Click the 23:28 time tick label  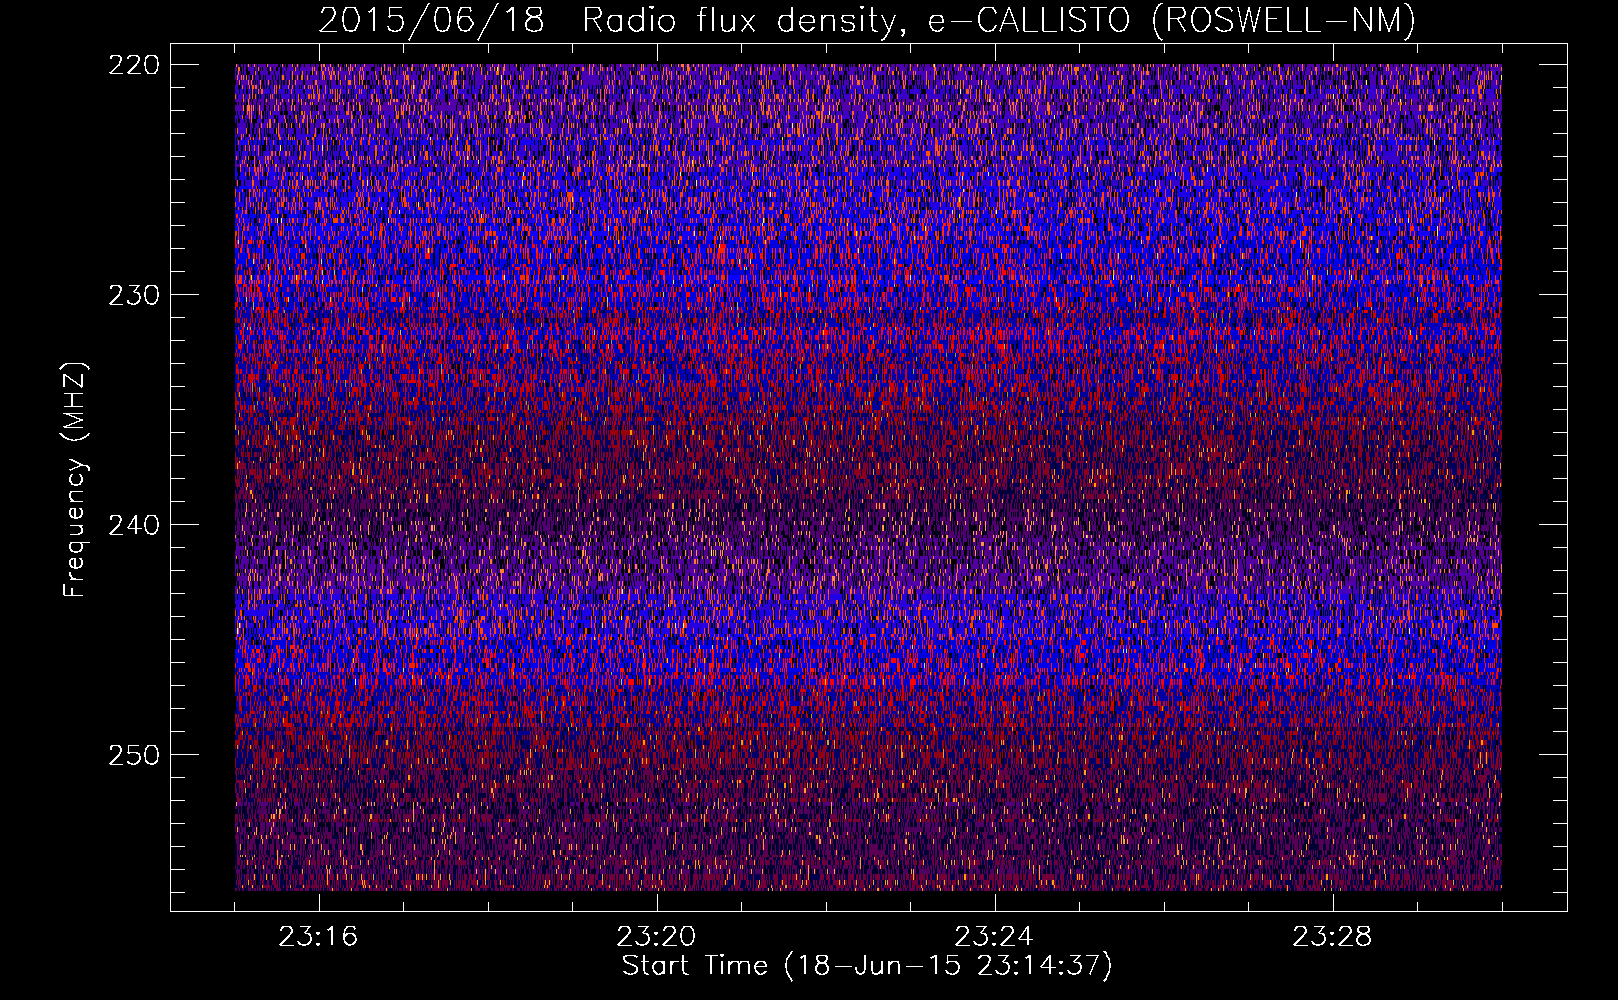click(x=1332, y=937)
